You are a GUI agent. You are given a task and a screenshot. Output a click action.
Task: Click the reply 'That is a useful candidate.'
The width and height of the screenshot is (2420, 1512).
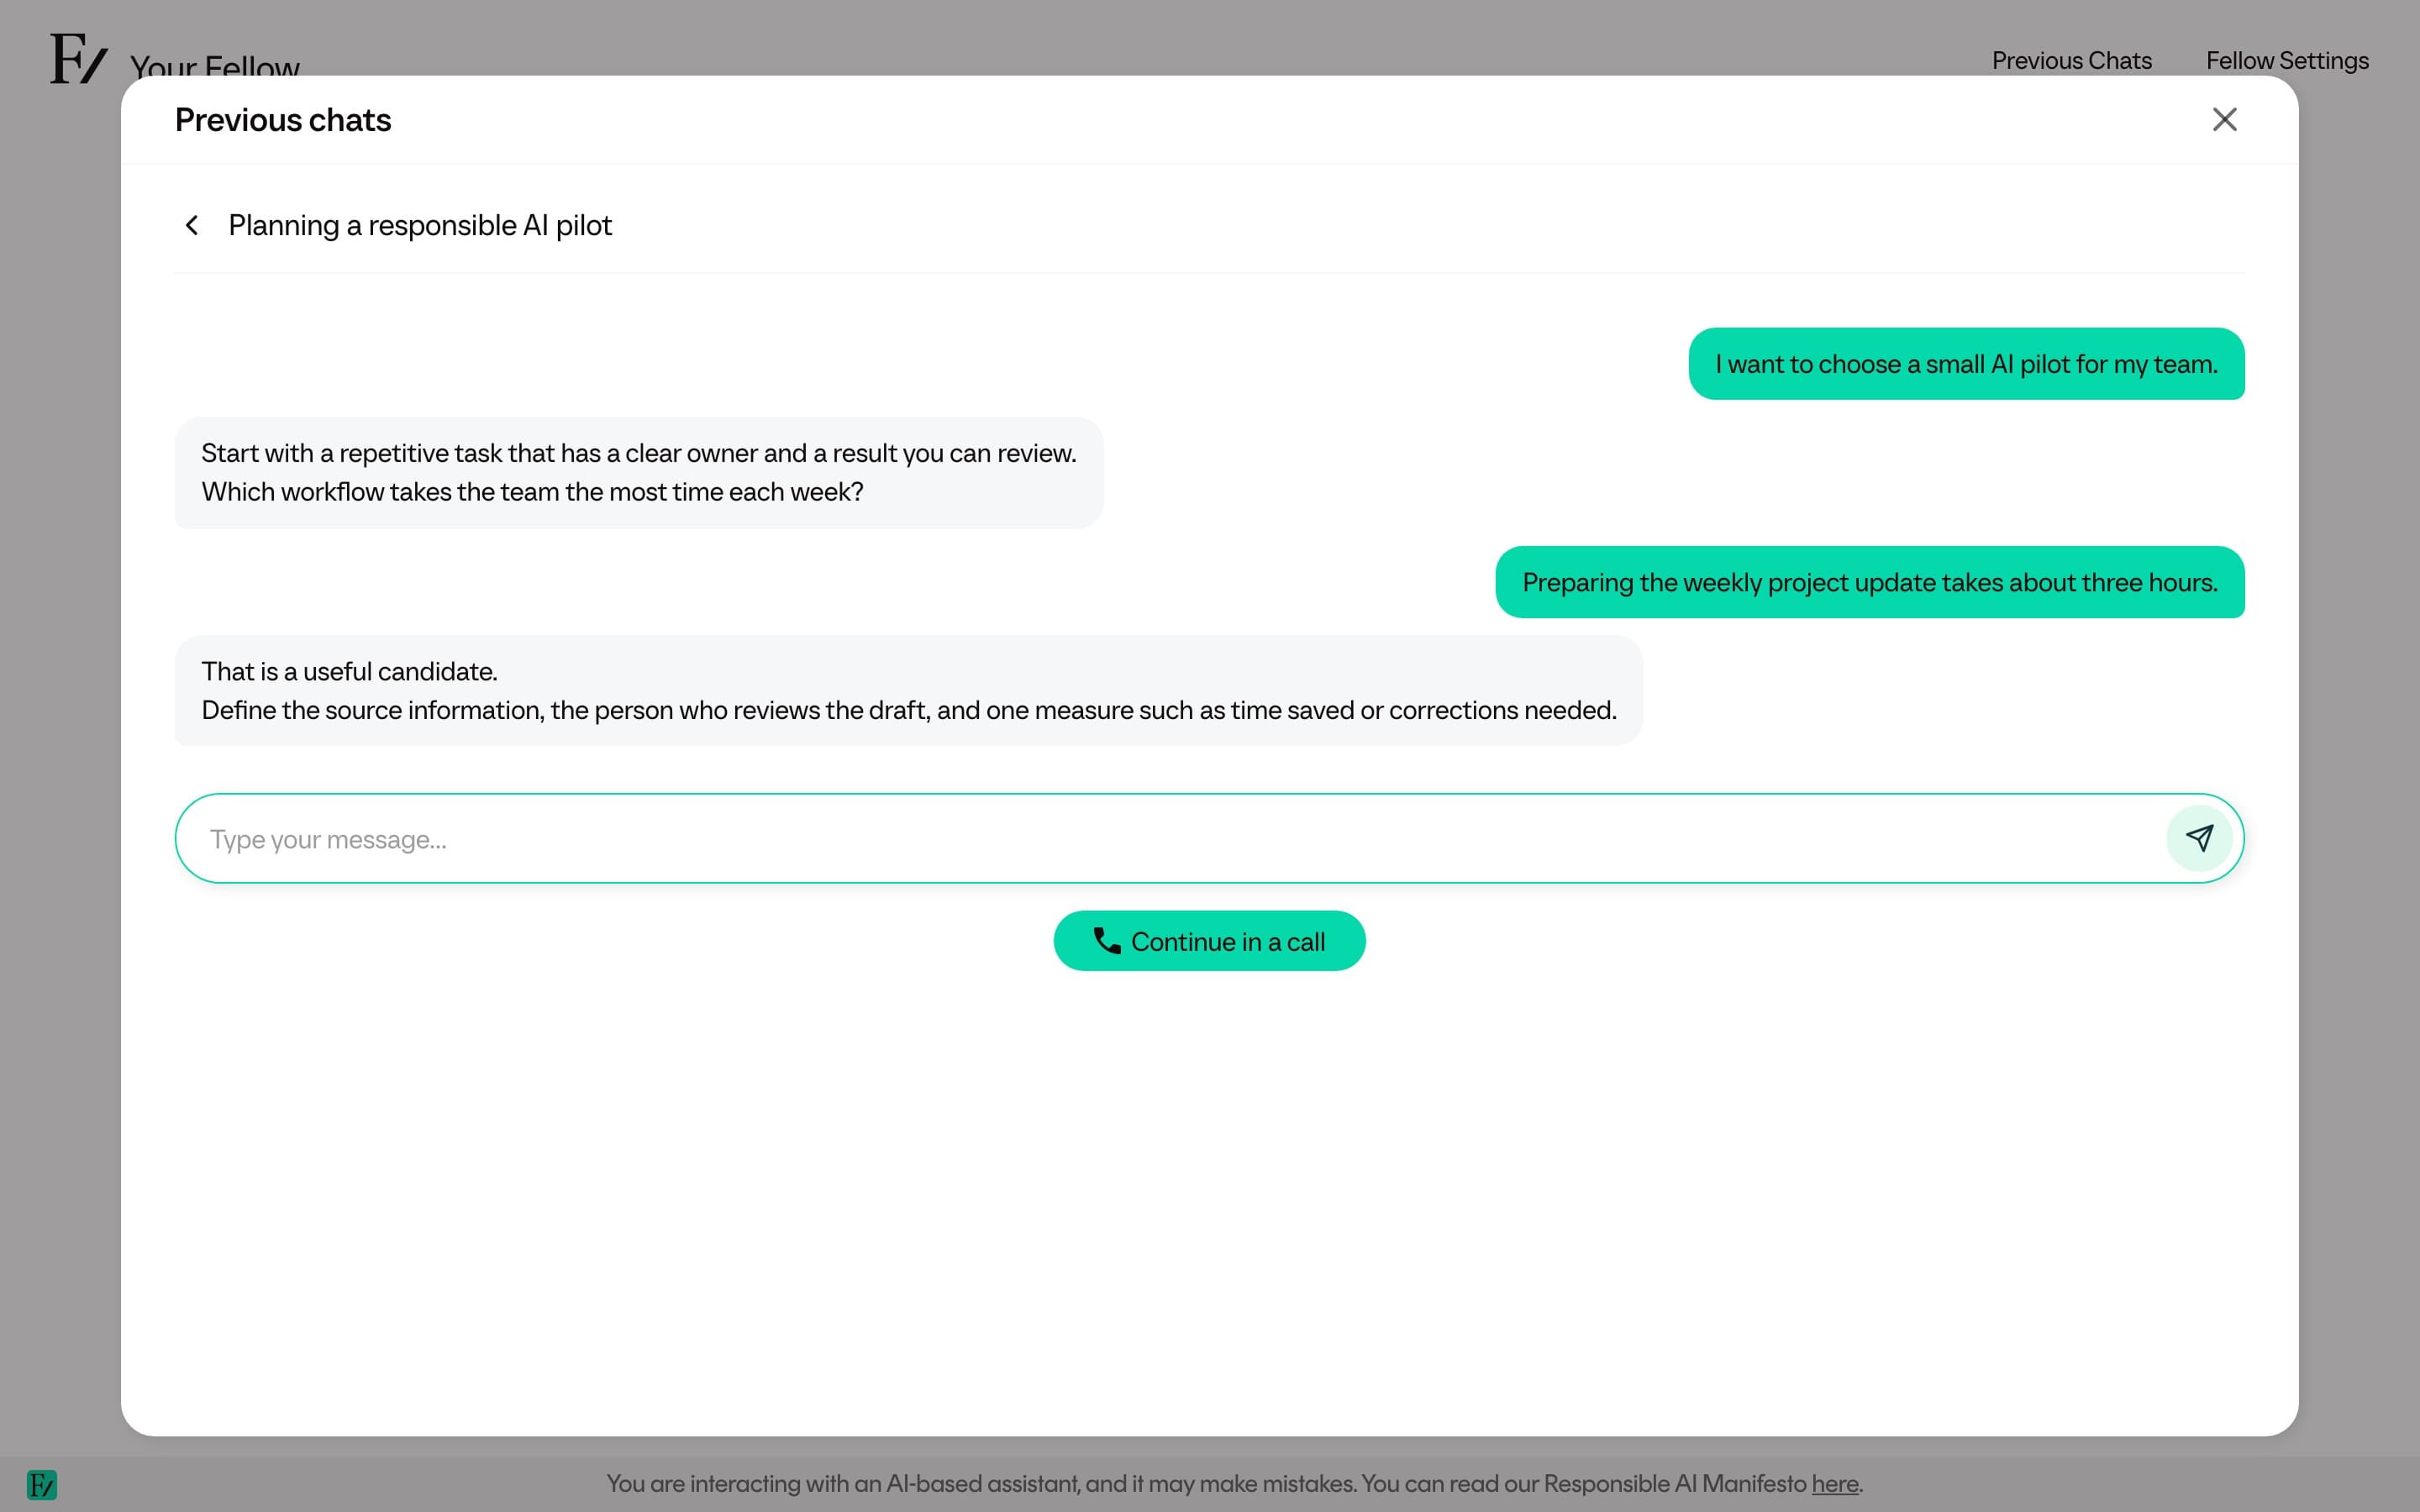pos(908,690)
